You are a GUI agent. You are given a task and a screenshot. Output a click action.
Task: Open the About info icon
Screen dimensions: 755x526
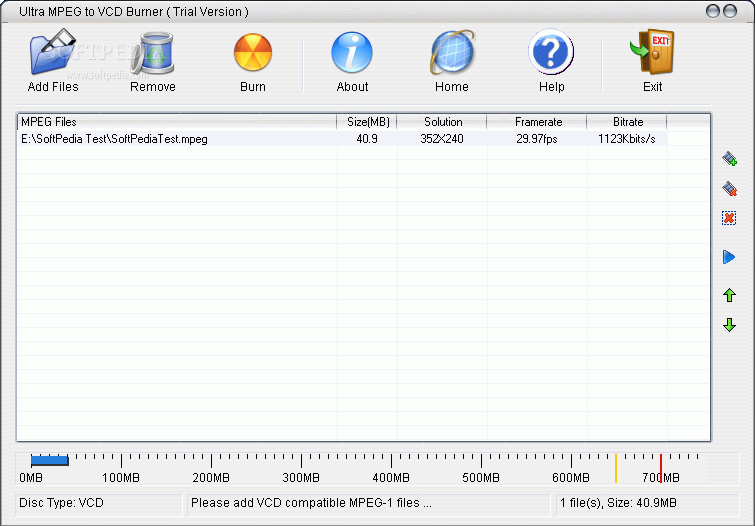pyautogui.click(x=352, y=53)
